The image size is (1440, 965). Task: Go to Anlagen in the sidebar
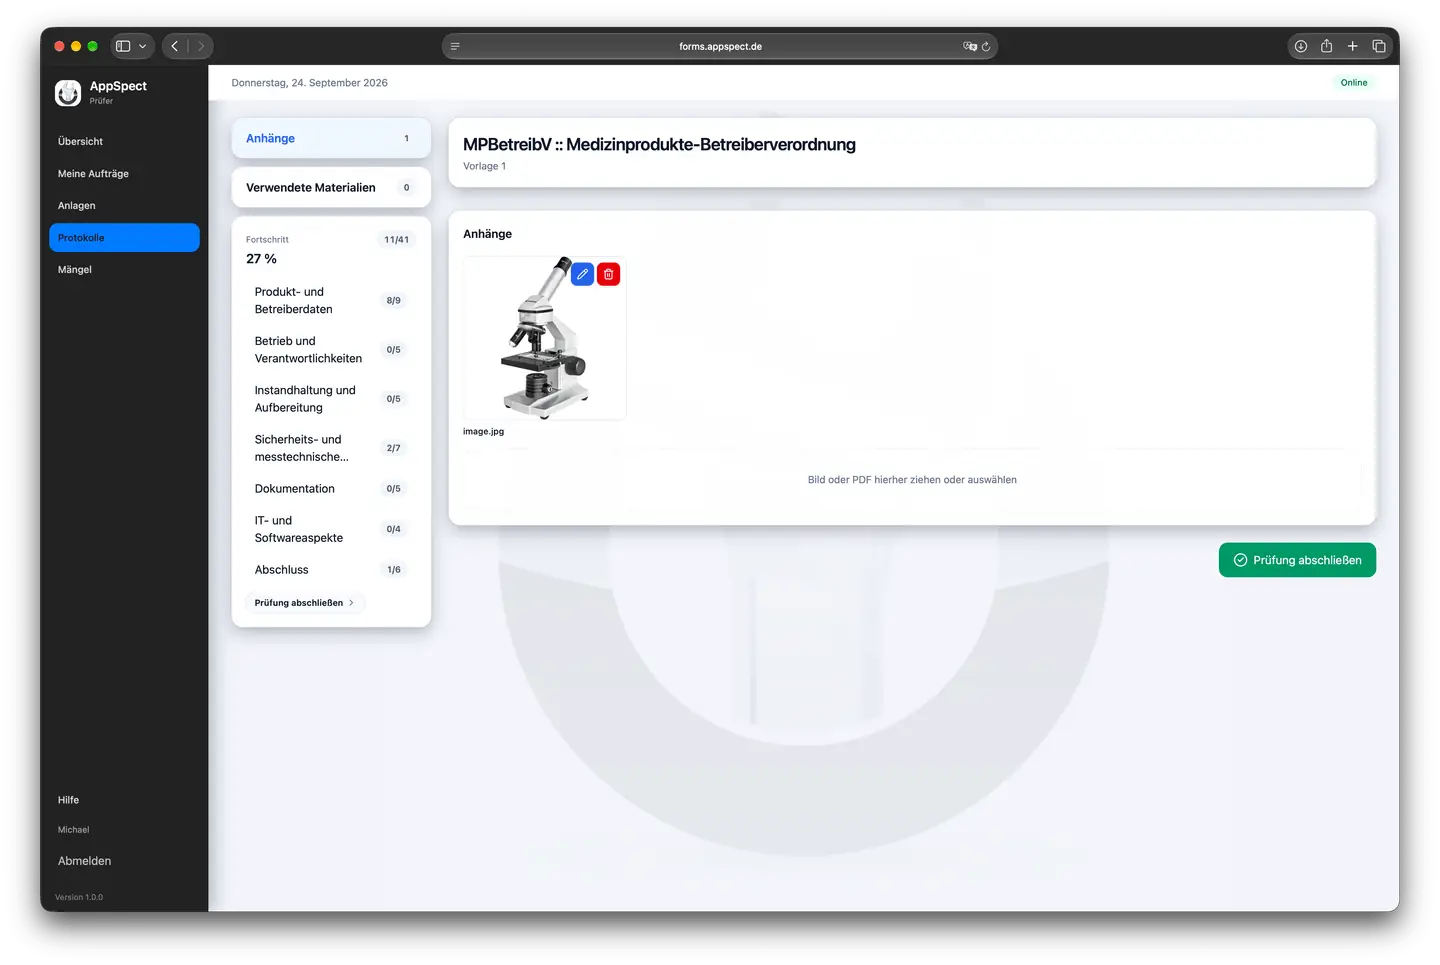(124, 206)
